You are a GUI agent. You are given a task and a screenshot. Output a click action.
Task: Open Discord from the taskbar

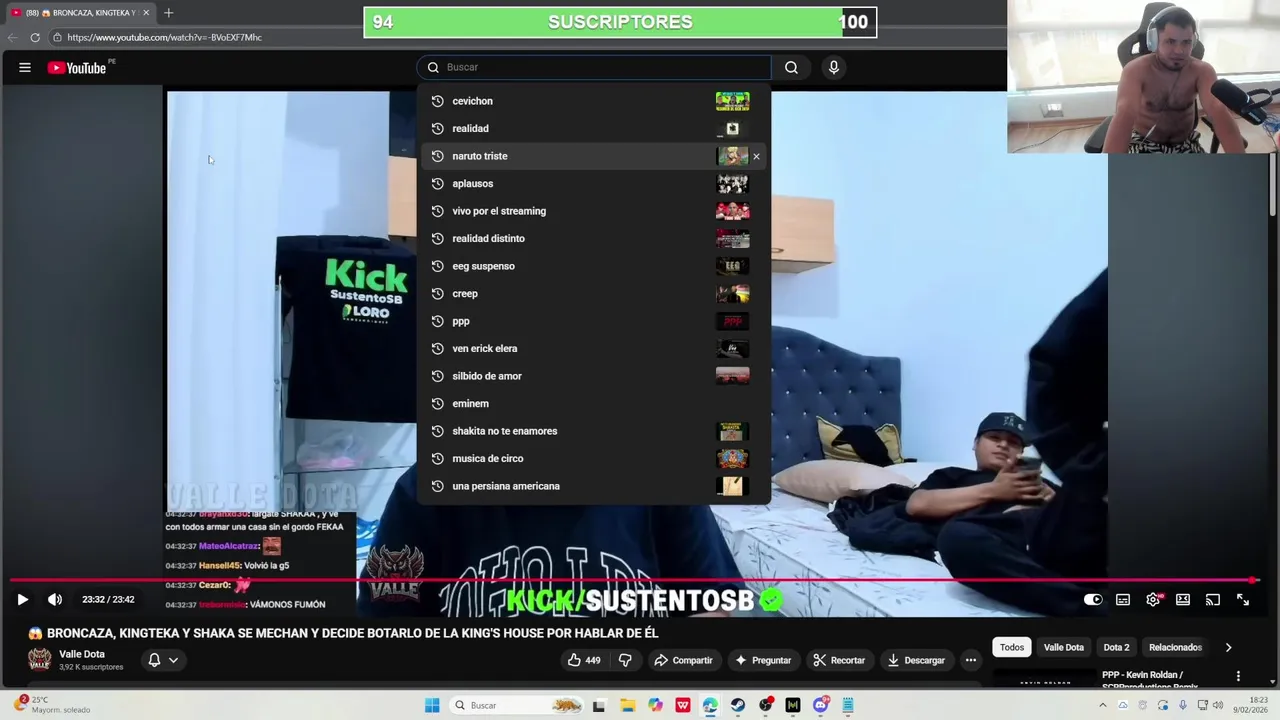click(x=821, y=705)
